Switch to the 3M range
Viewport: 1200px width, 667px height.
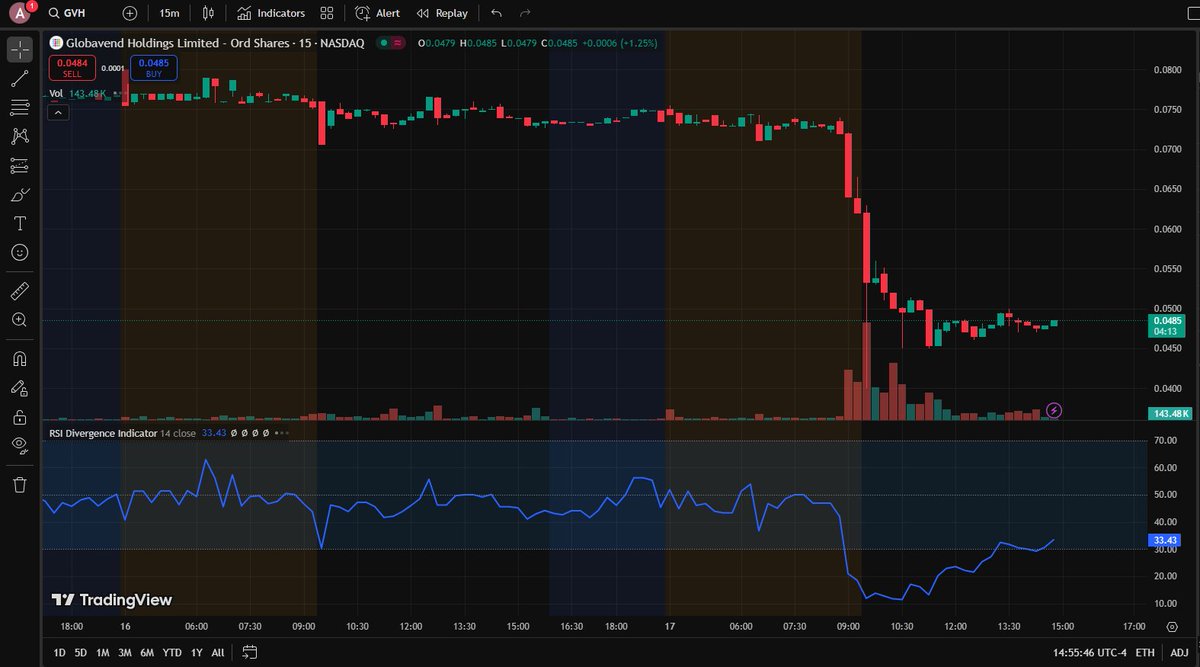click(126, 652)
